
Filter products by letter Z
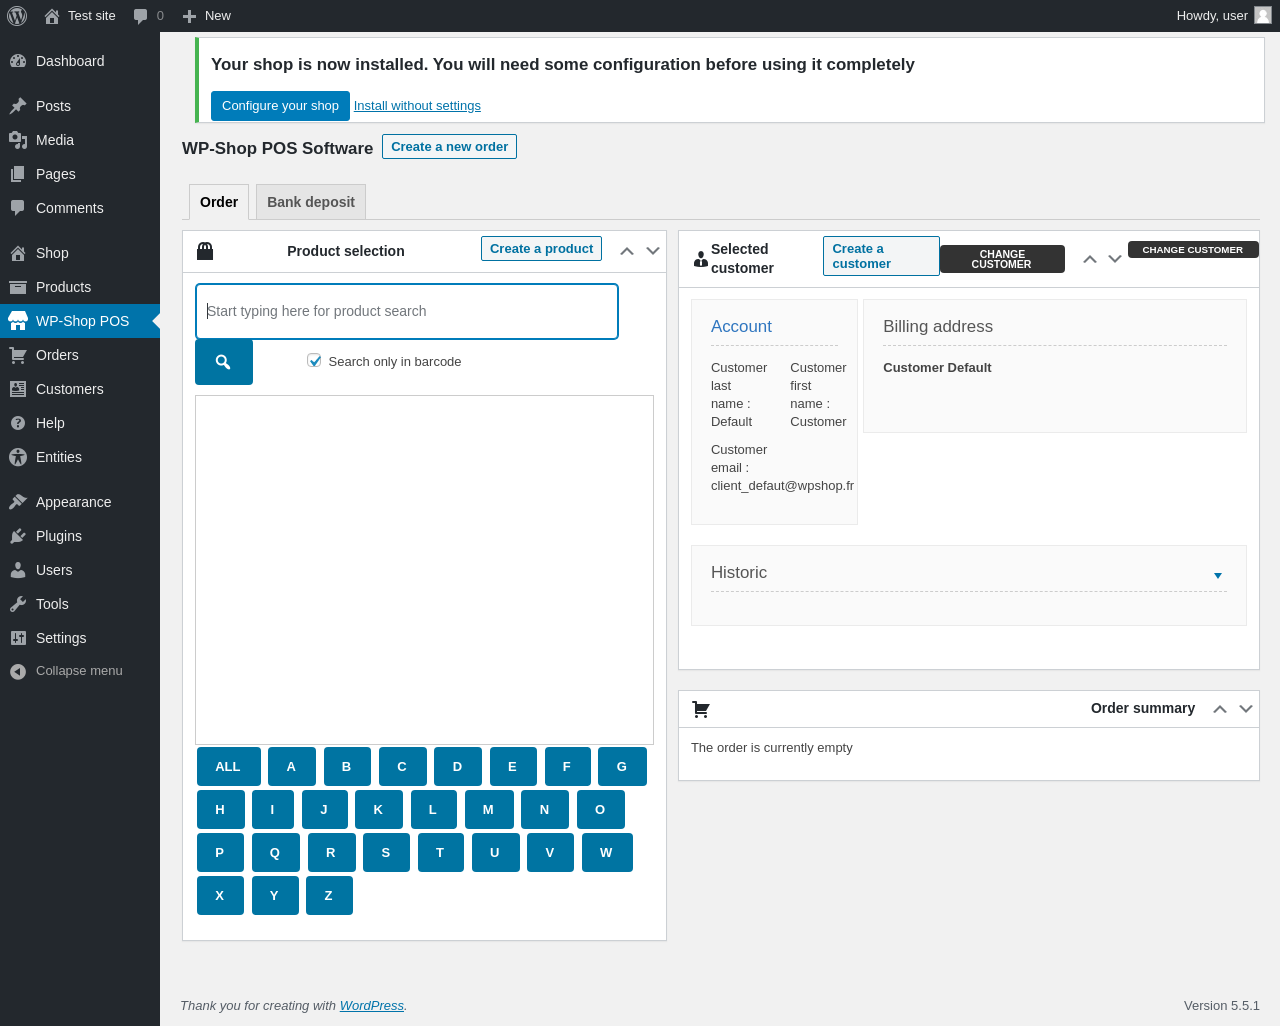click(x=329, y=896)
